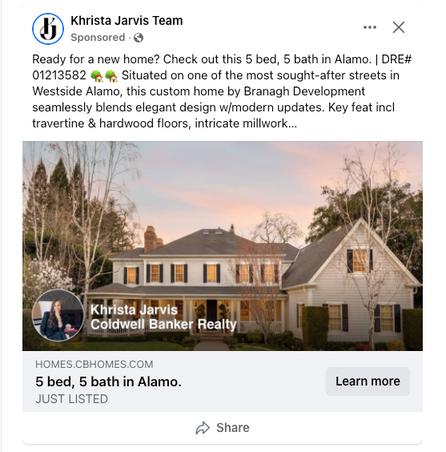Open the Khrista Jarvis Team profile logo
Image resolution: width=446 pixels, height=452 pixels.
tap(48, 29)
